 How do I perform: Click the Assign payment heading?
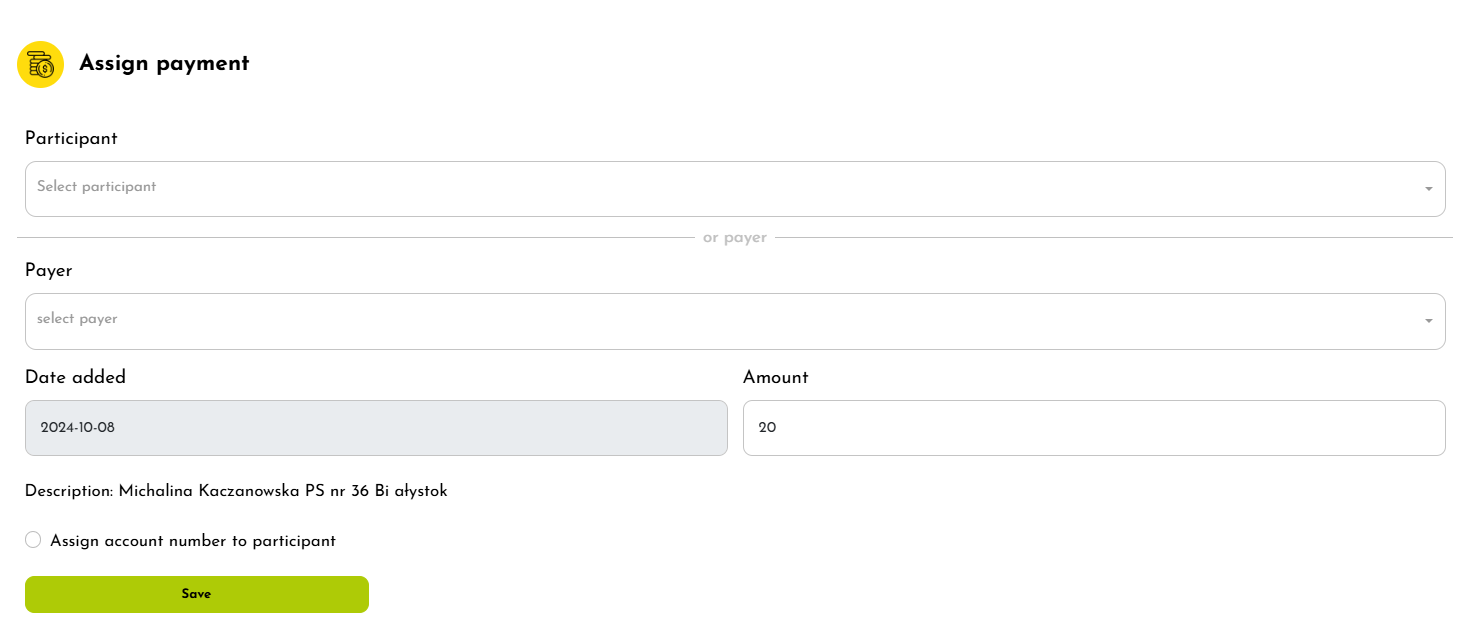[164, 63]
